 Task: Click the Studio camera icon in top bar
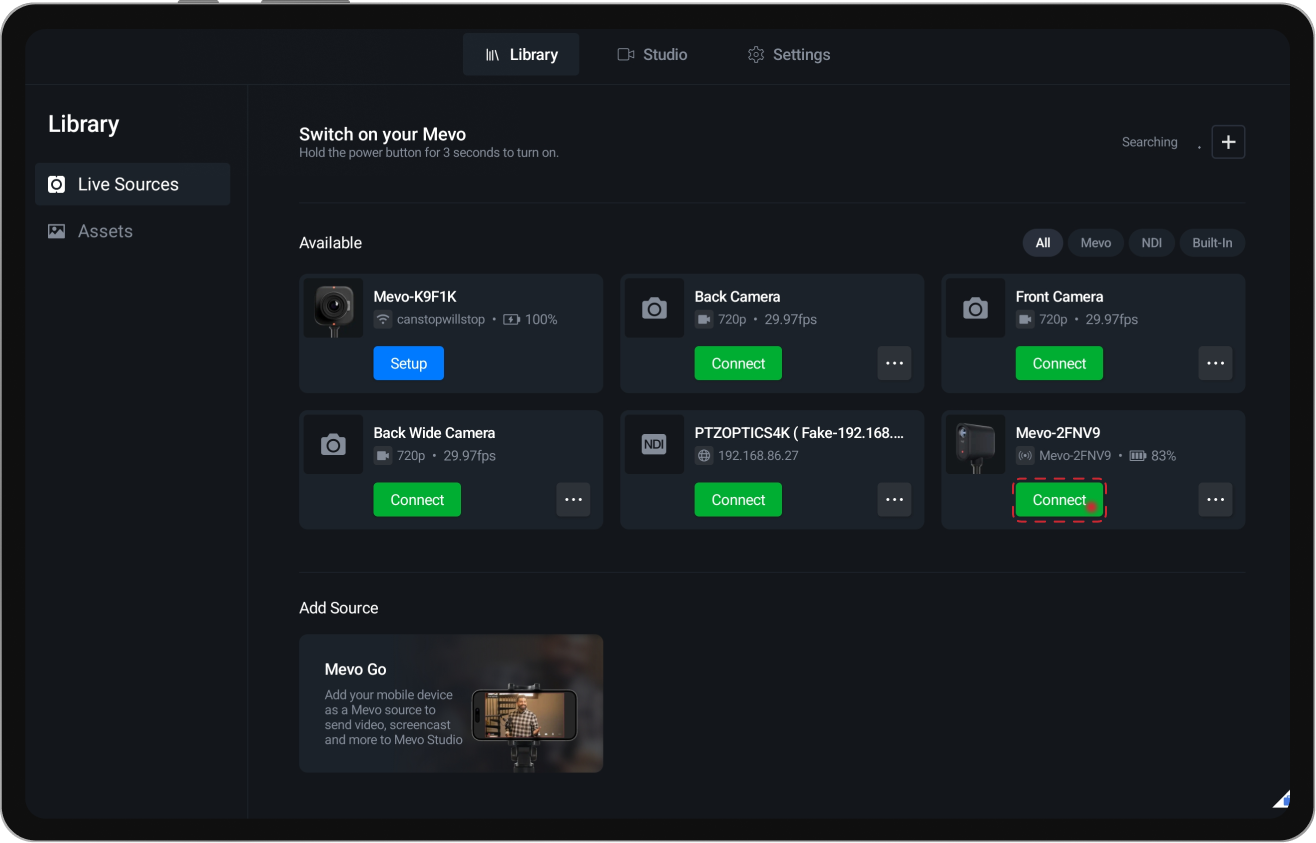click(626, 55)
